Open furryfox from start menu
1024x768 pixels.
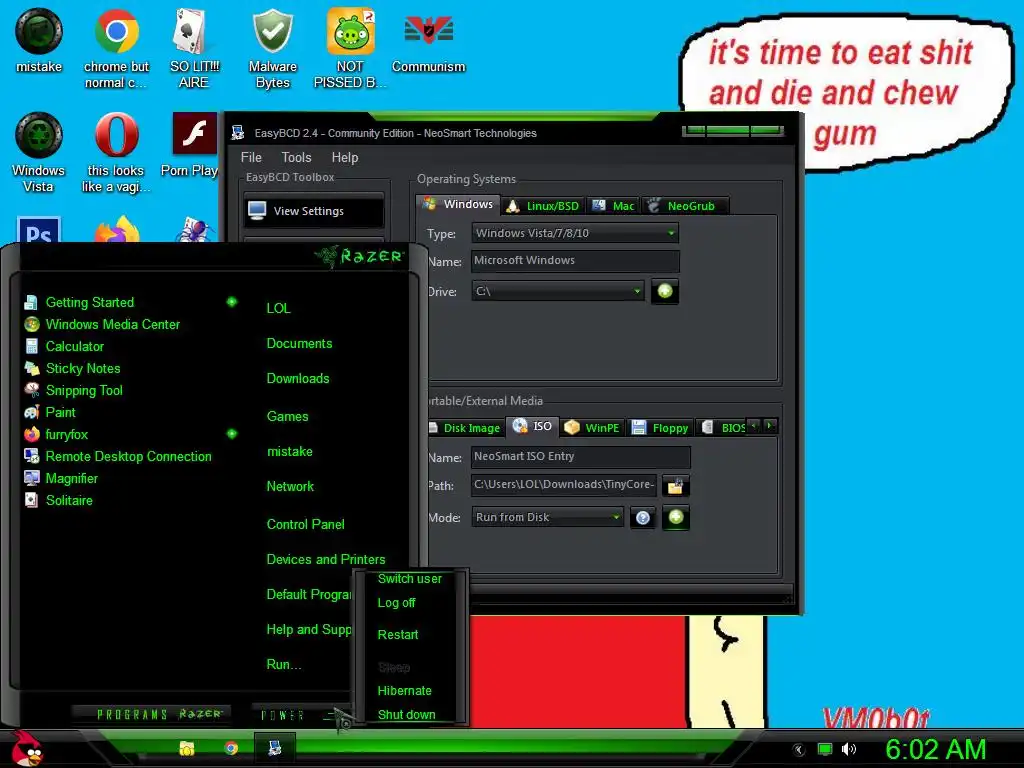56,434
